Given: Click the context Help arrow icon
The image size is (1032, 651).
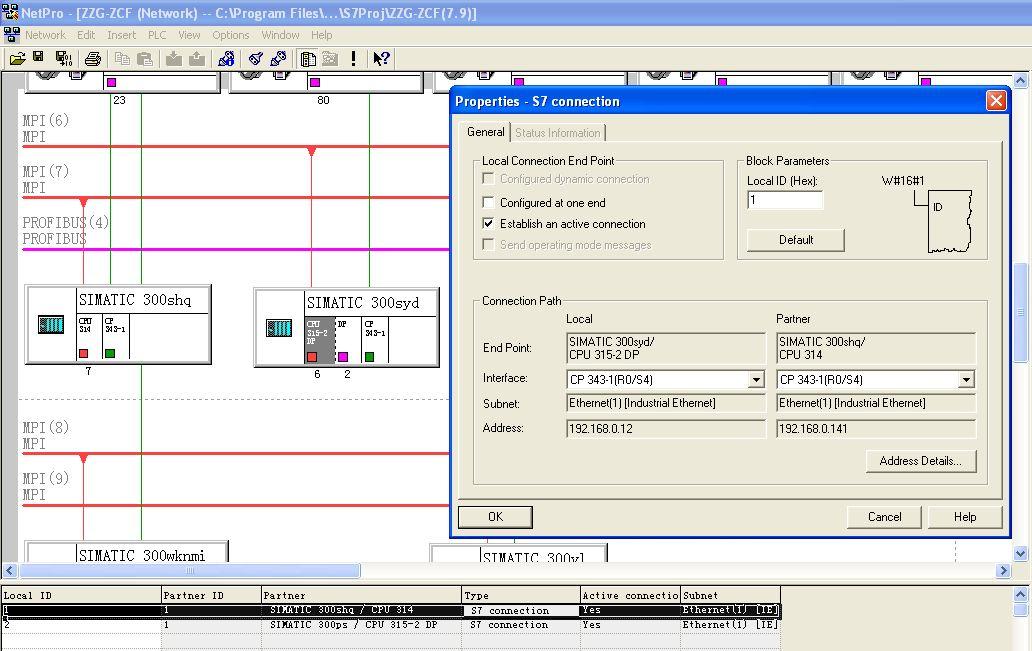Looking at the screenshot, I should [x=381, y=59].
